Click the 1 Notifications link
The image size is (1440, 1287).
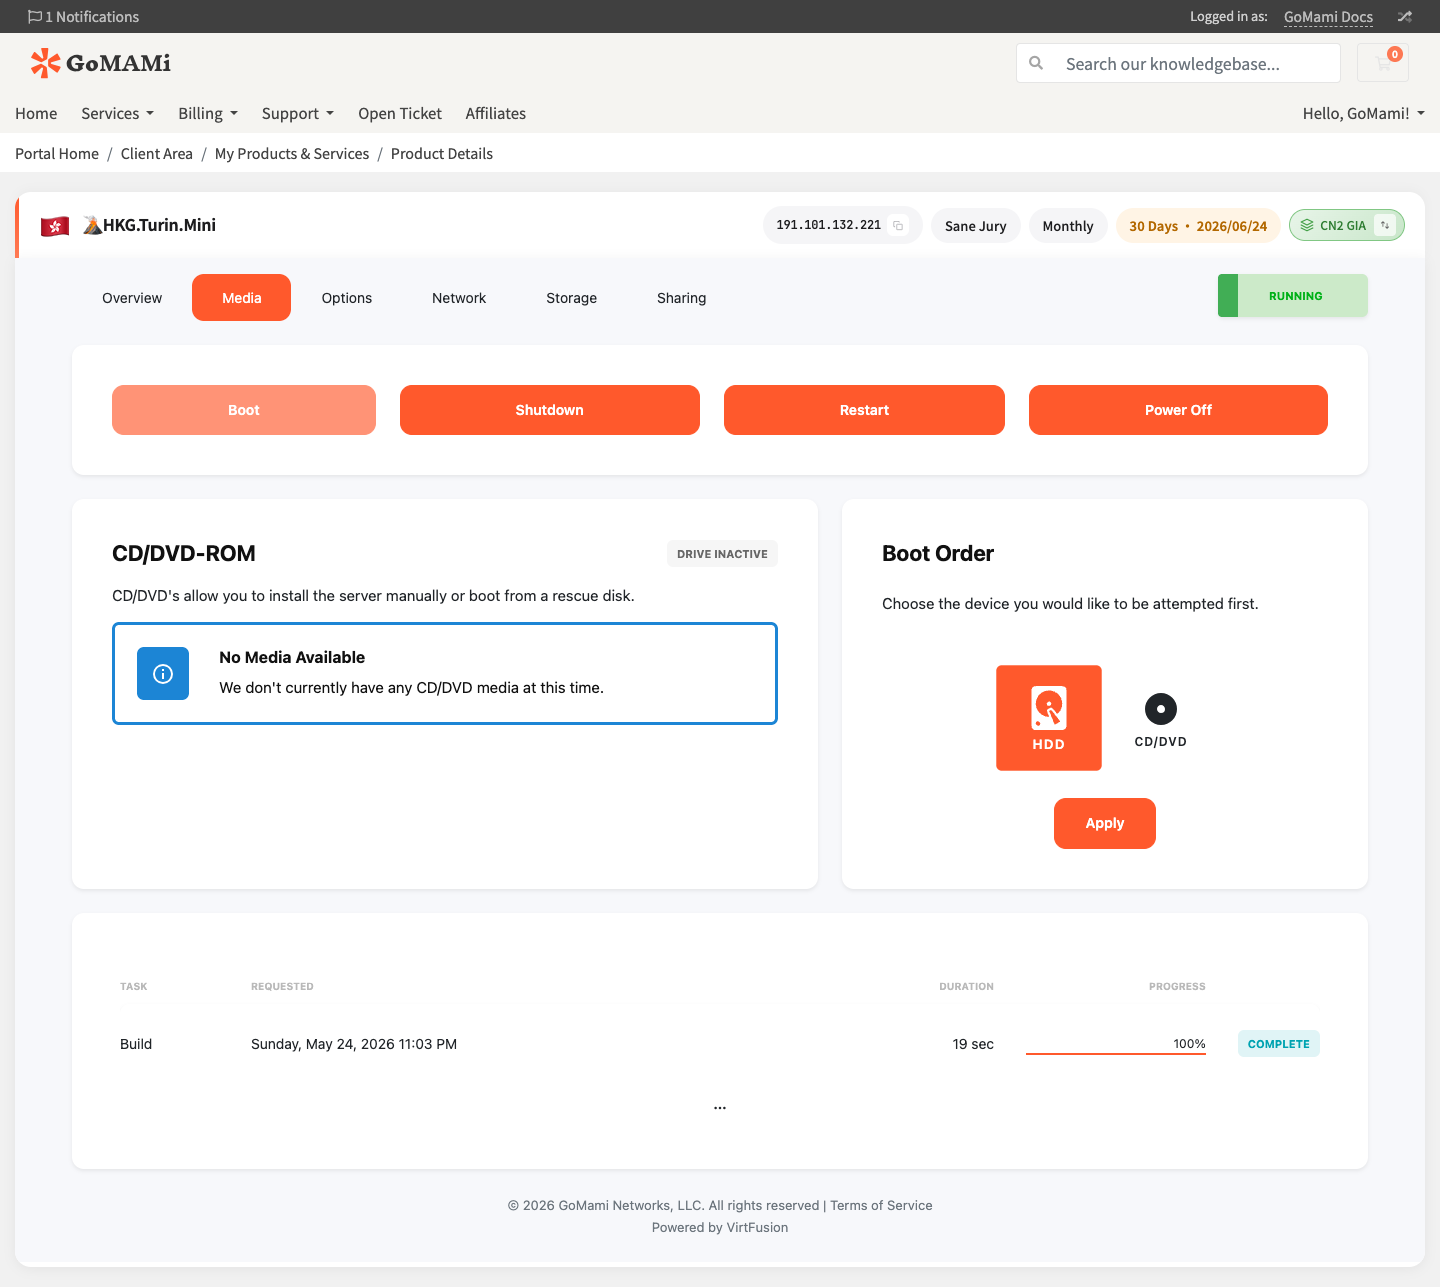coord(84,17)
